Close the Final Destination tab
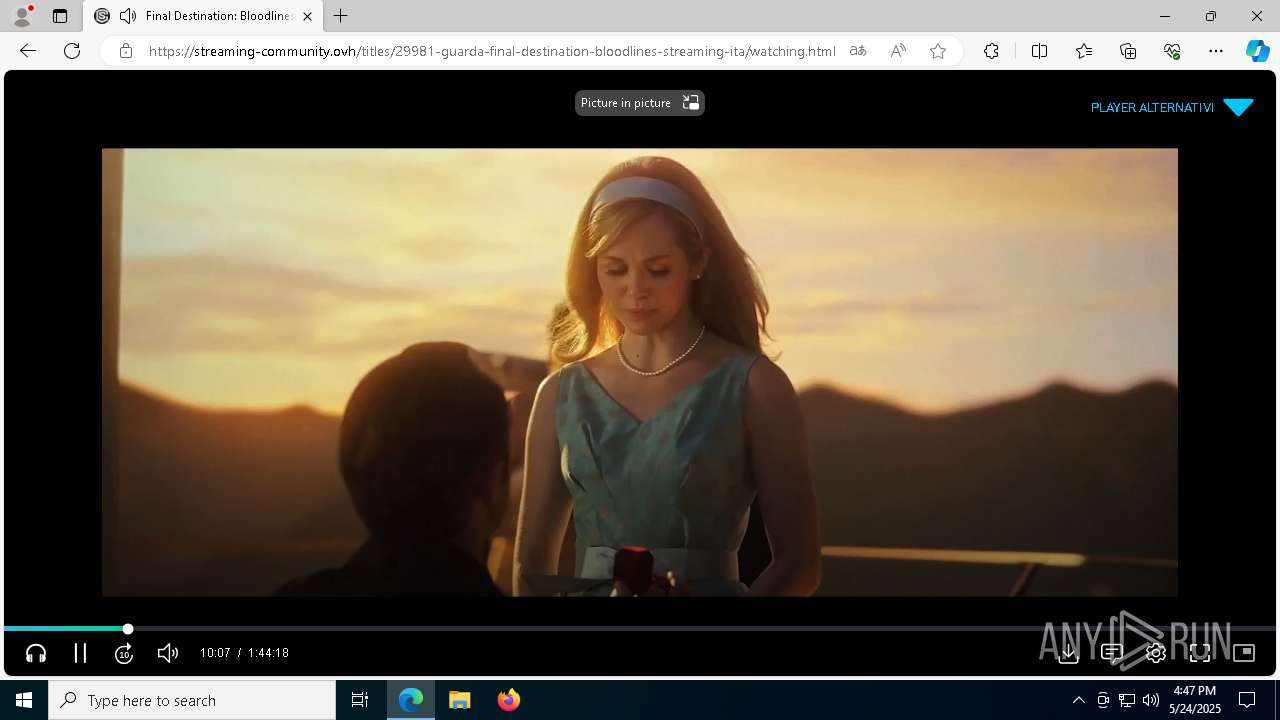The width and height of the screenshot is (1280, 720). coord(307,16)
